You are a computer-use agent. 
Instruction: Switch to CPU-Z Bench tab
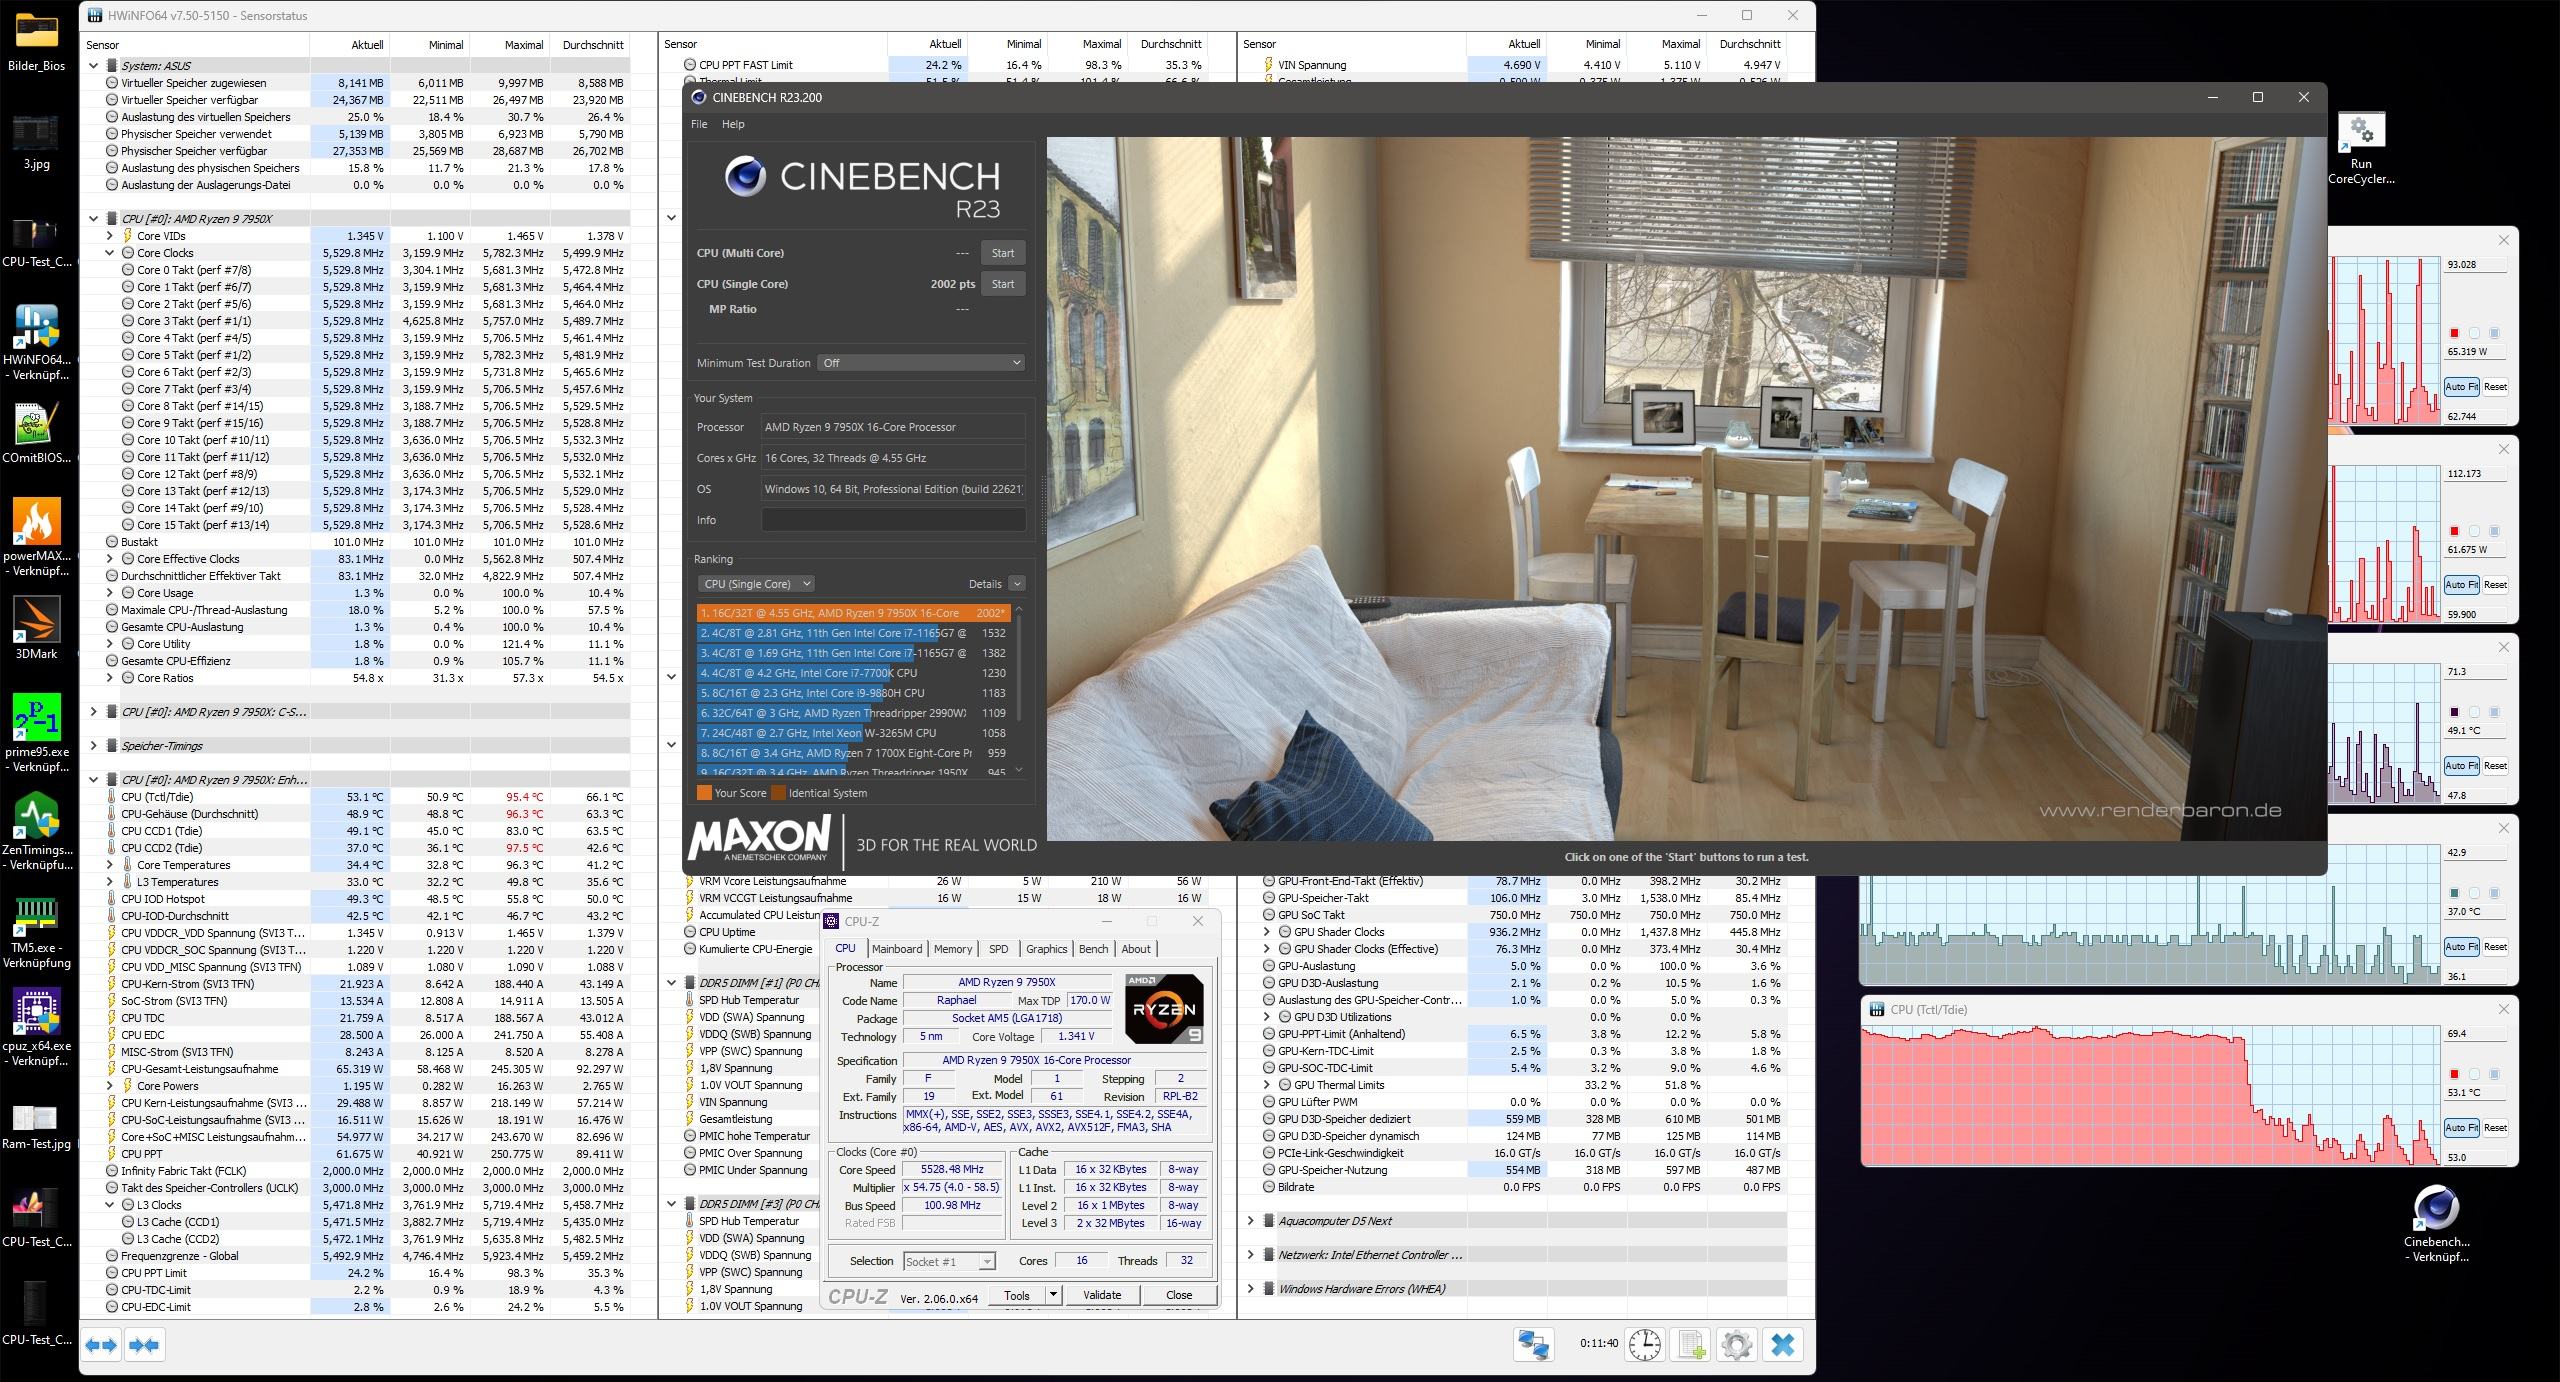[x=1093, y=949]
